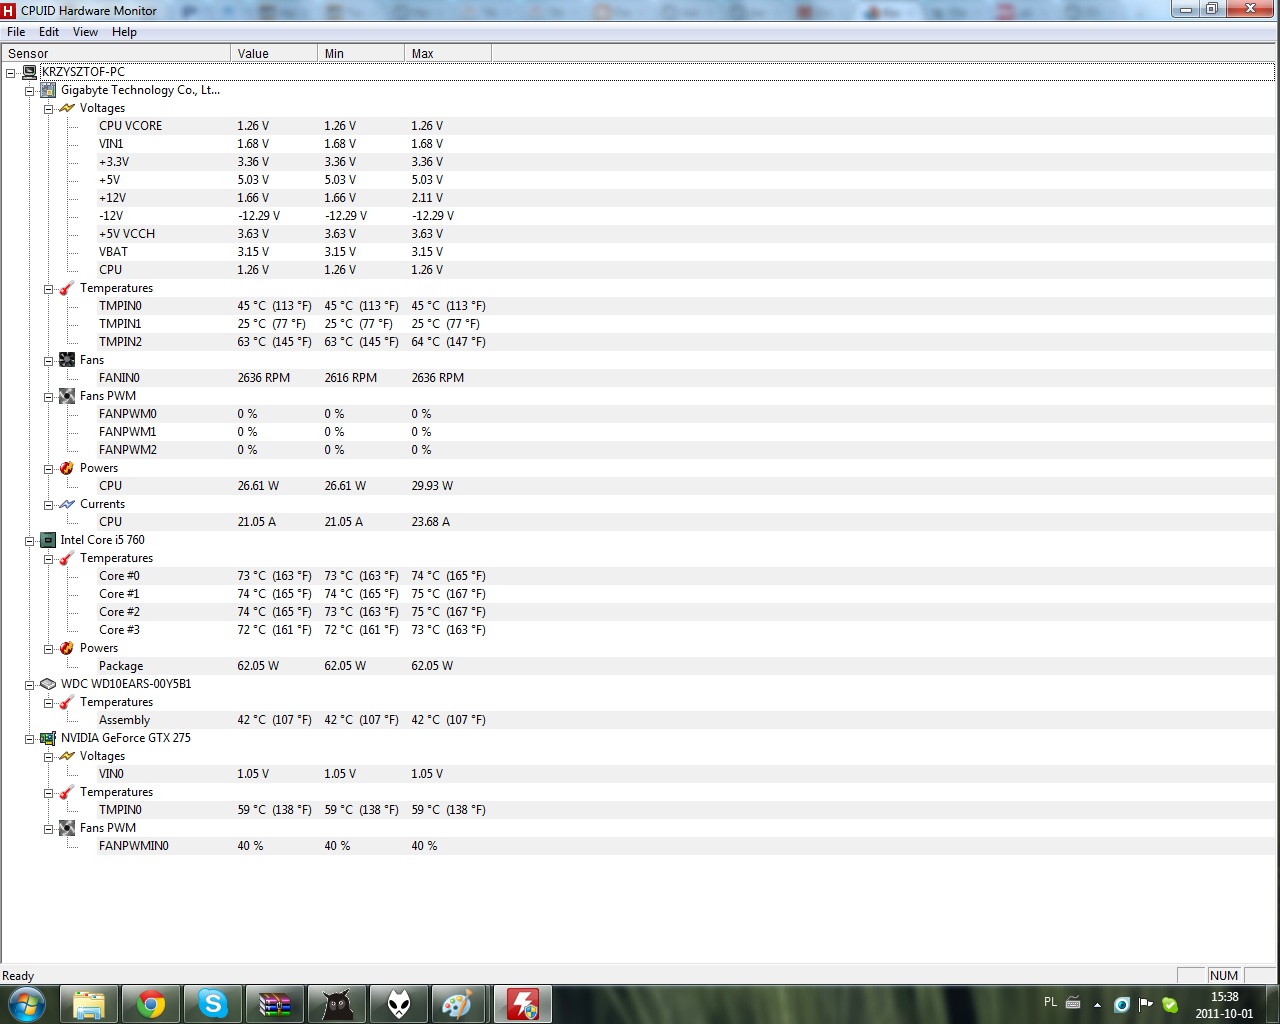This screenshot has width=1280, height=1024.
Task: Click the NVIDIA GeForce graphics card icon
Action: pos(47,738)
